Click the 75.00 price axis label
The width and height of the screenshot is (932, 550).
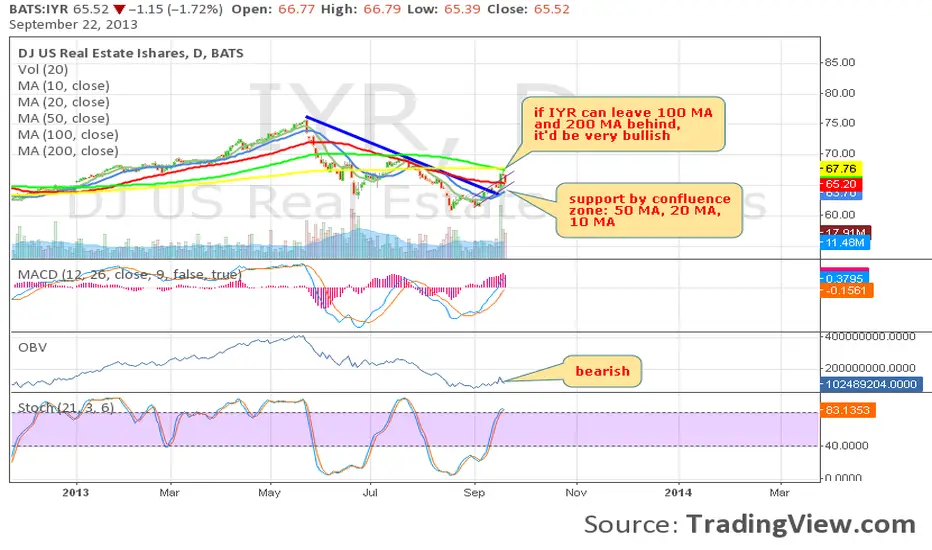840,122
